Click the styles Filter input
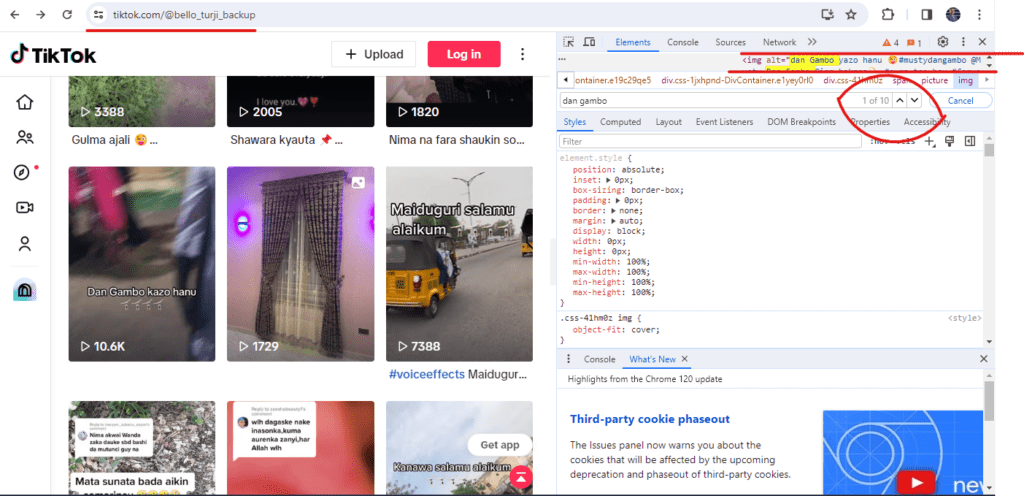The height and width of the screenshot is (496, 1024). (711, 142)
